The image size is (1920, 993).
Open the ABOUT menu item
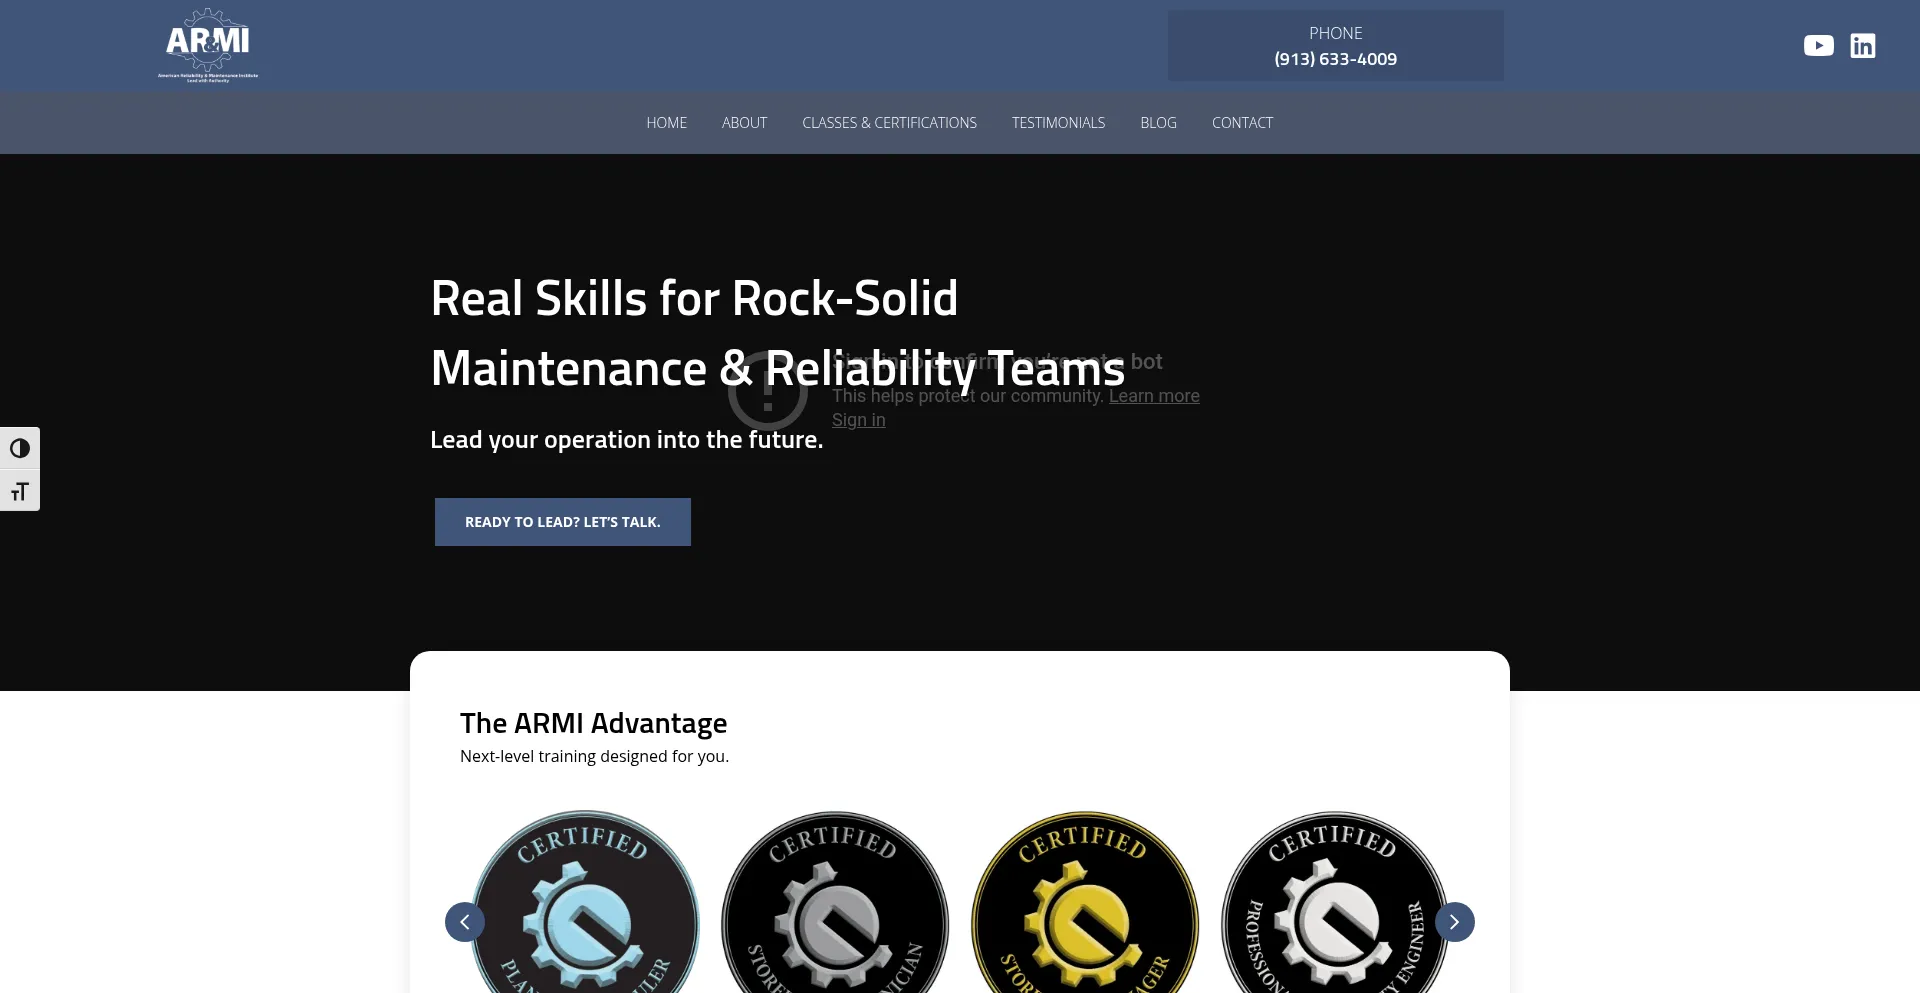pyautogui.click(x=744, y=123)
